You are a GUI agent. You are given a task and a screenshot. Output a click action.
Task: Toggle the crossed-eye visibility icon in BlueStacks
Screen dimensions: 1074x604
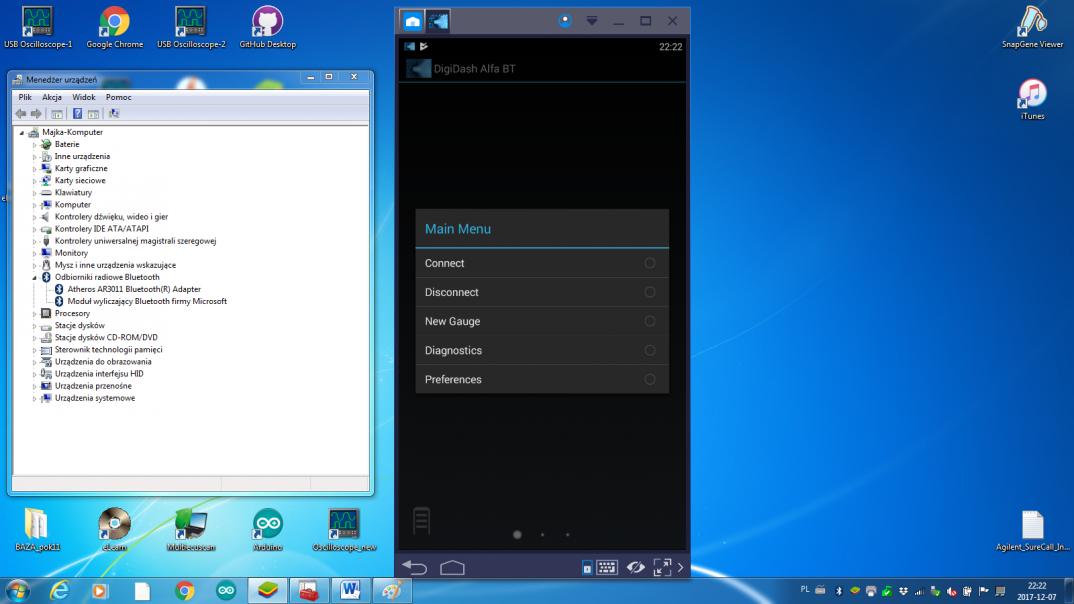point(634,568)
